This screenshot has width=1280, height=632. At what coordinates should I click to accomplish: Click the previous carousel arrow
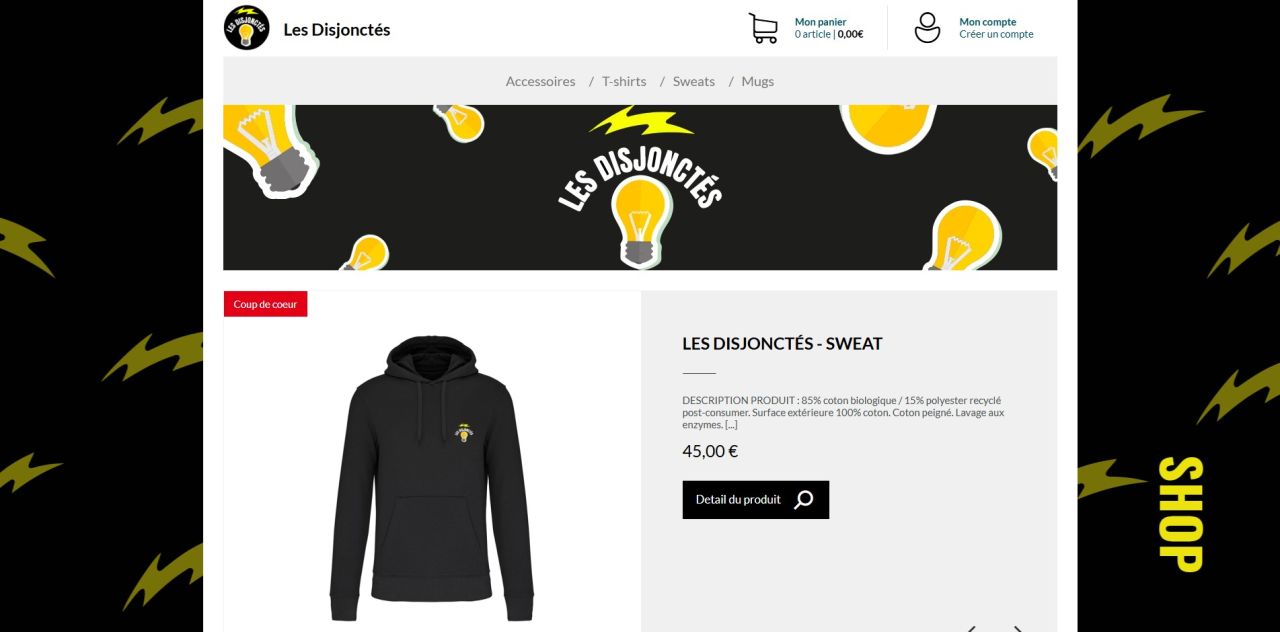(x=971, y=629)
